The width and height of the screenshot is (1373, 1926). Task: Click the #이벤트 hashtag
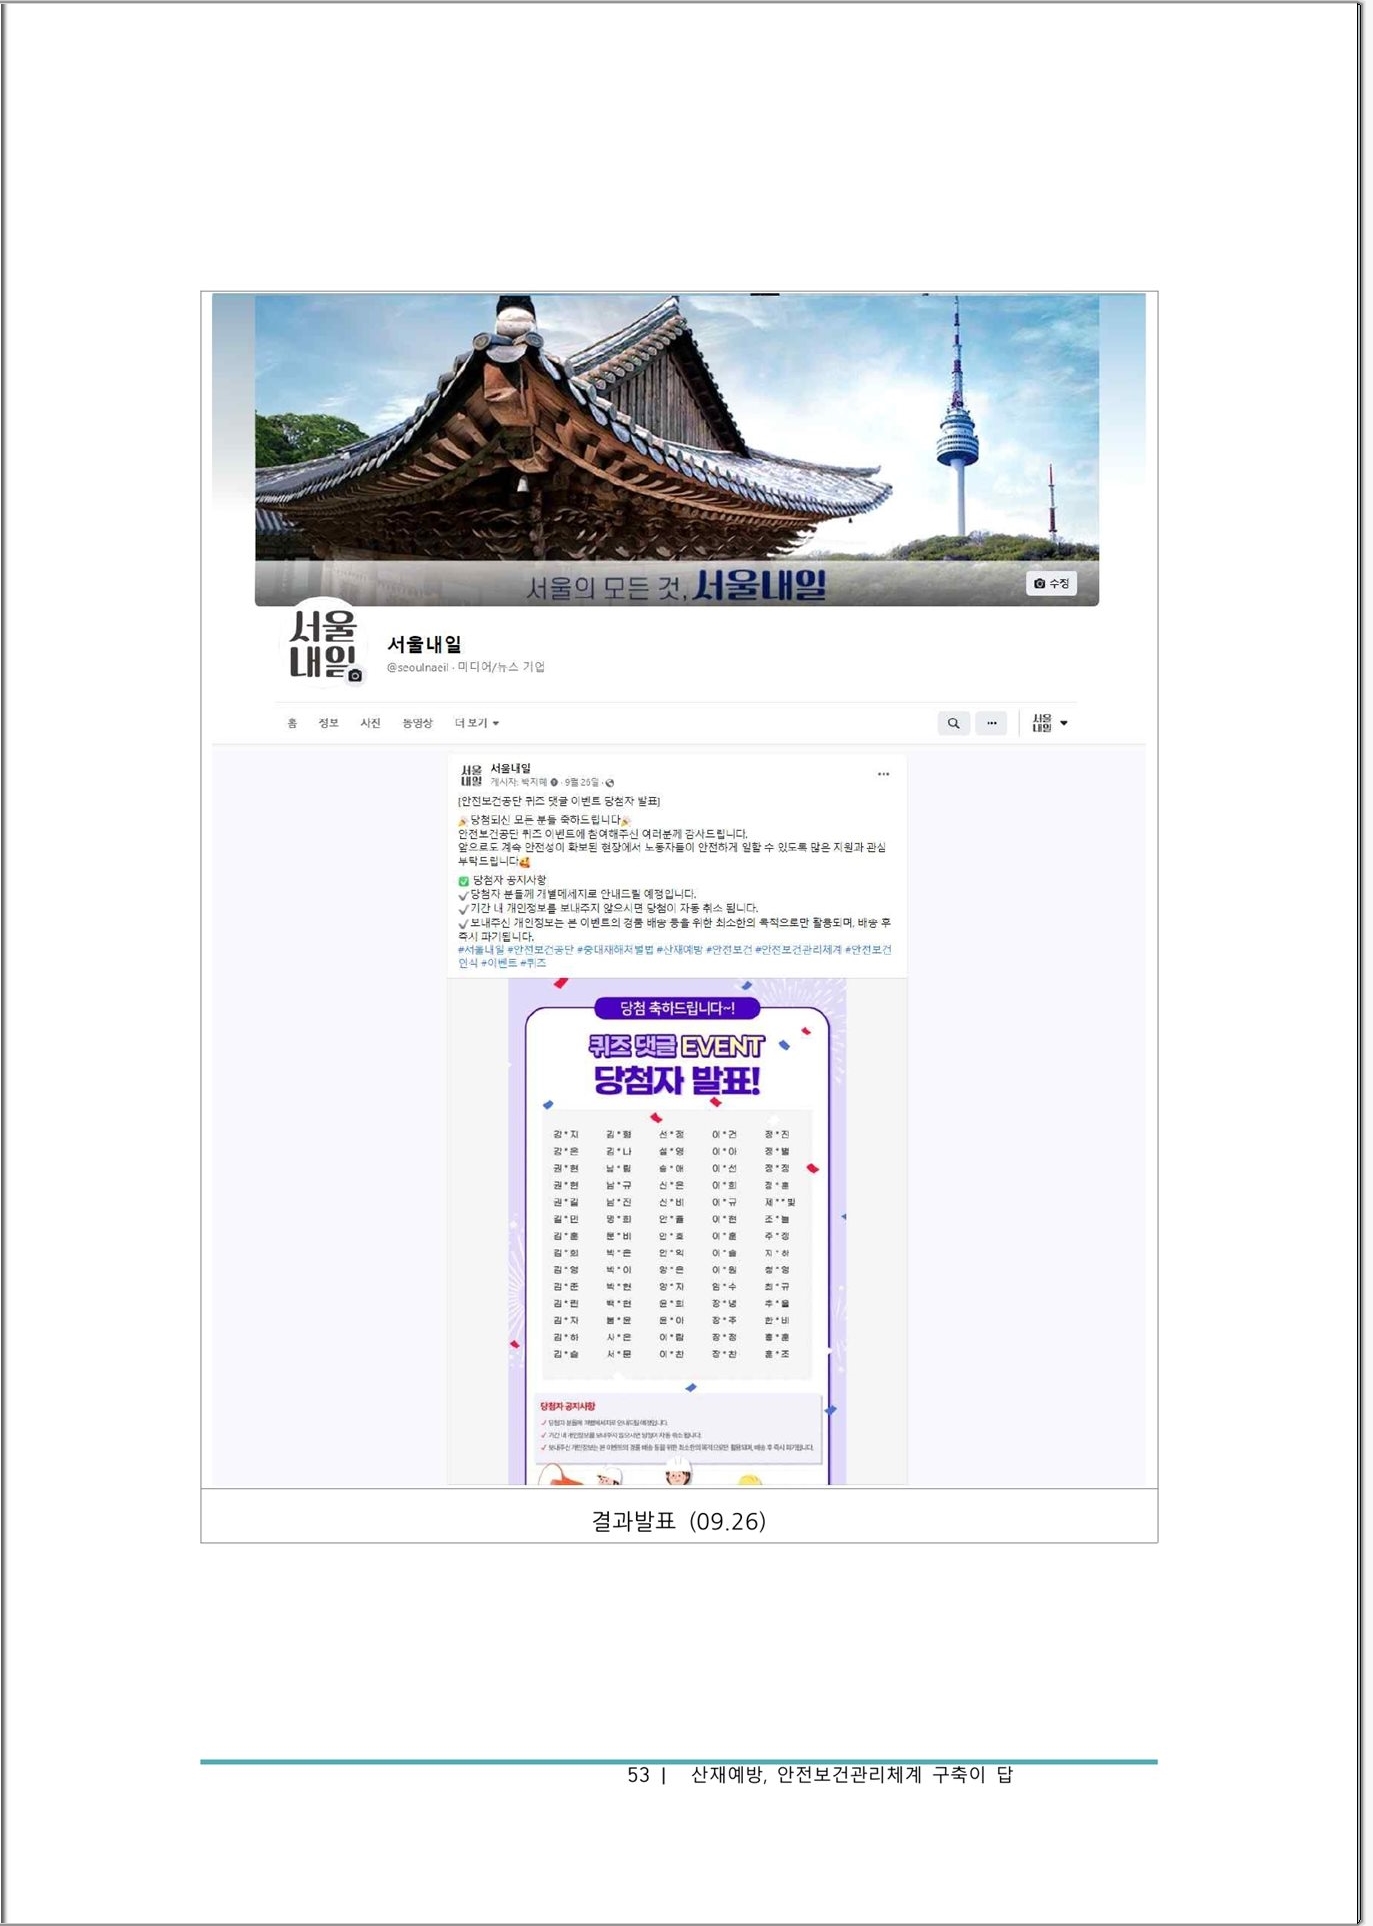[499, 963]
